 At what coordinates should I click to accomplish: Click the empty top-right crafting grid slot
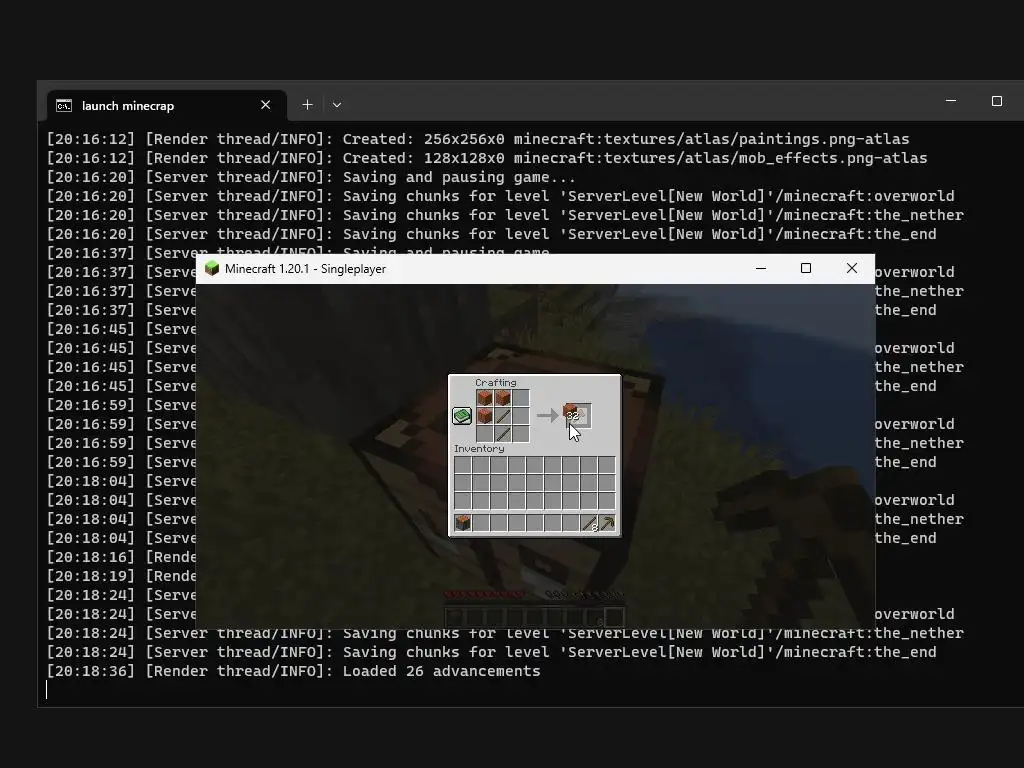click(520, 398)
